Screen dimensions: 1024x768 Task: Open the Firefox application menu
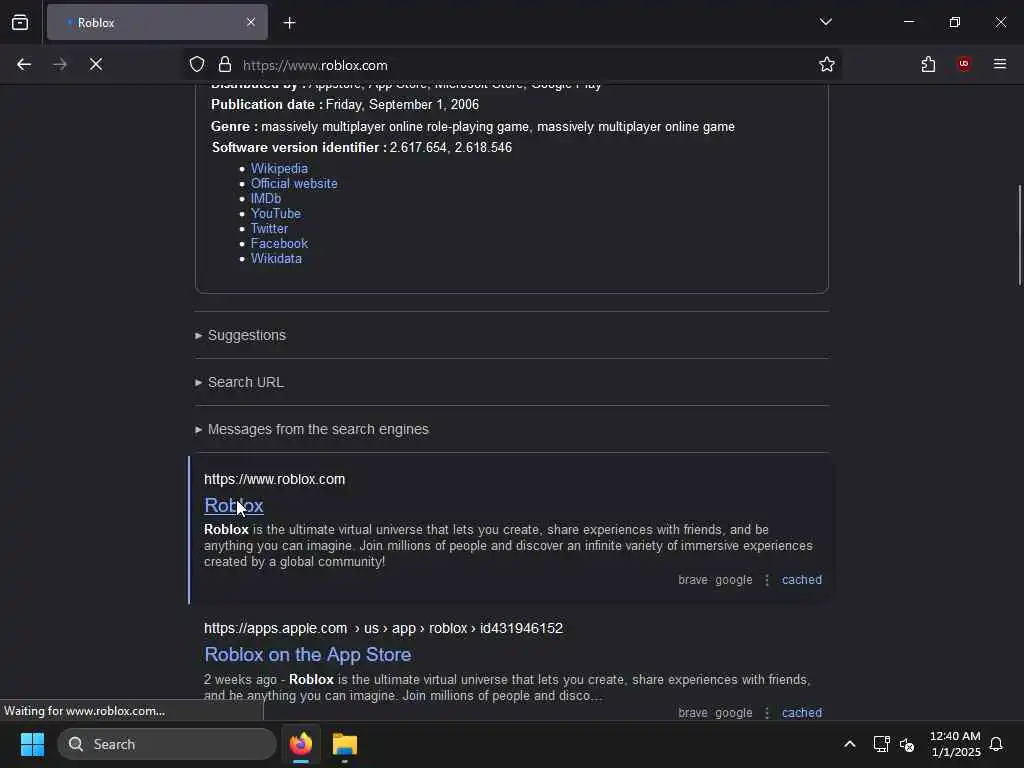point(1000,64)
